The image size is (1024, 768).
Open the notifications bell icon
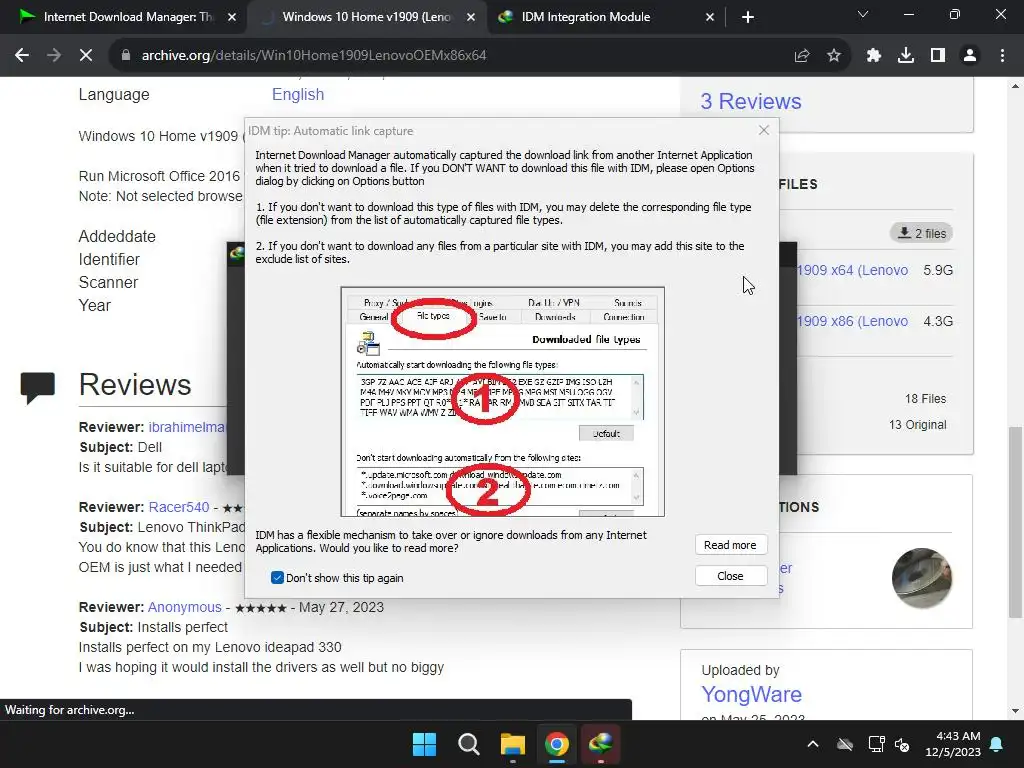(997, 744)
